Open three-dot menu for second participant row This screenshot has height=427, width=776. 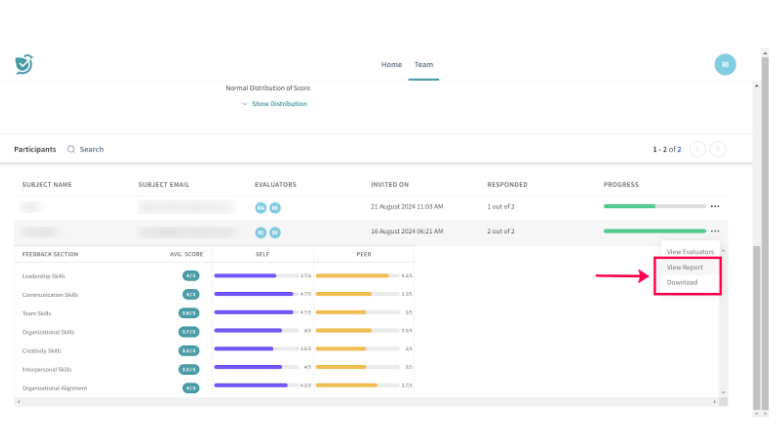[x=715, y=231]
